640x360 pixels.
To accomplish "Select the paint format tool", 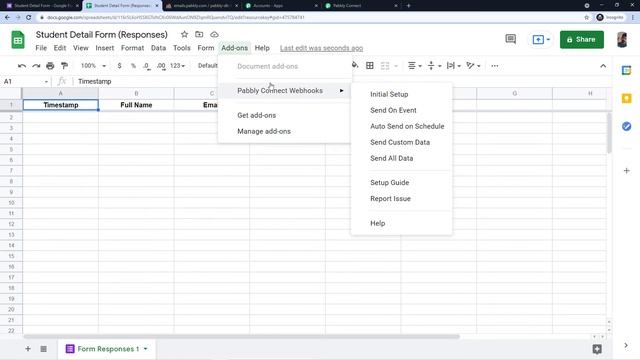I will click(64, 66).
